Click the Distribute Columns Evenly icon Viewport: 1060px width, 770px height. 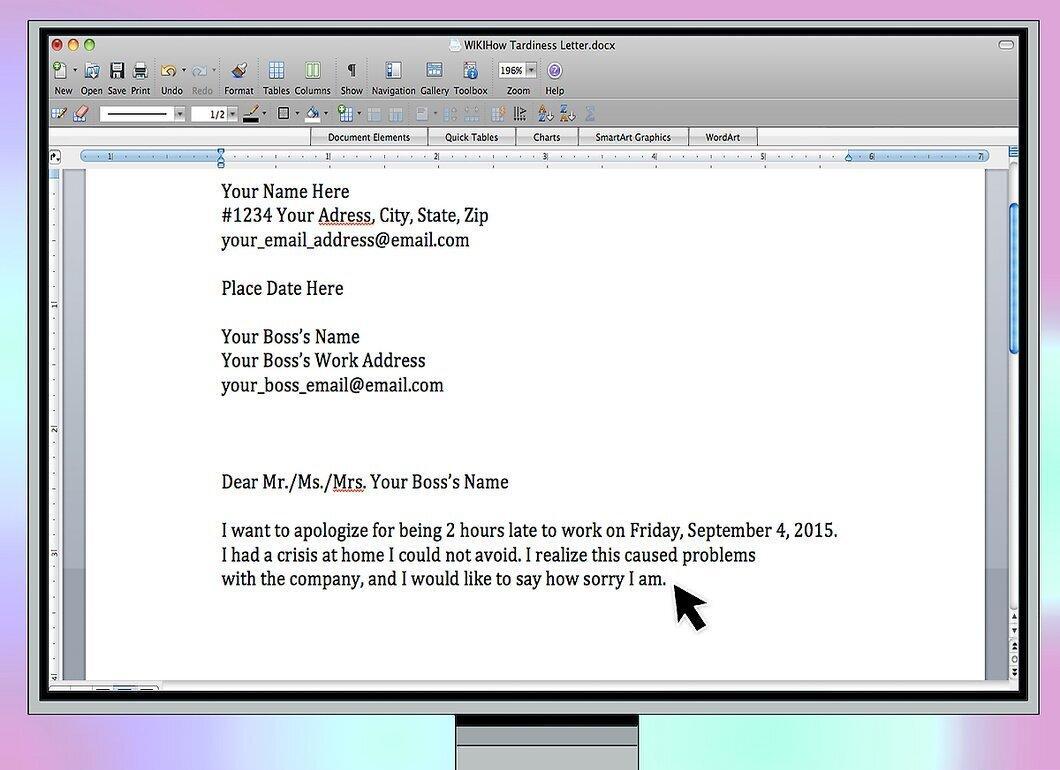[x=471, y=114]
